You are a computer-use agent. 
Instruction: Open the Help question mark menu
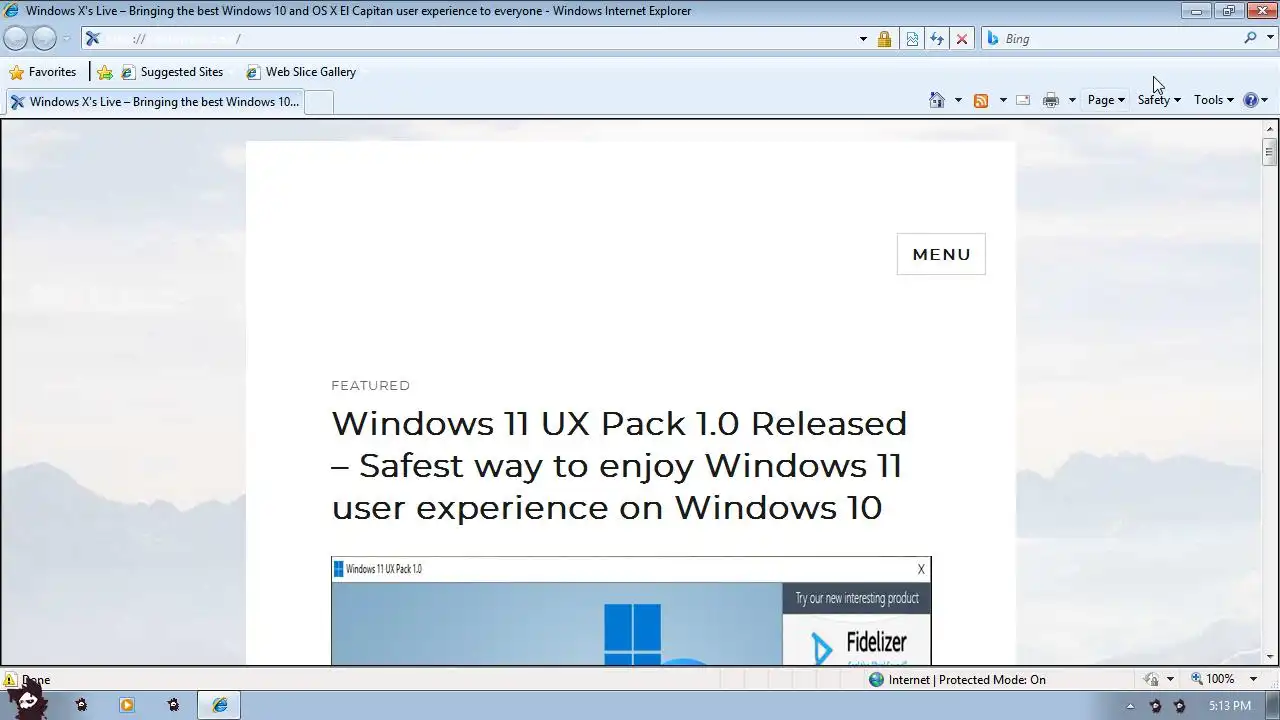point(1255,100)
